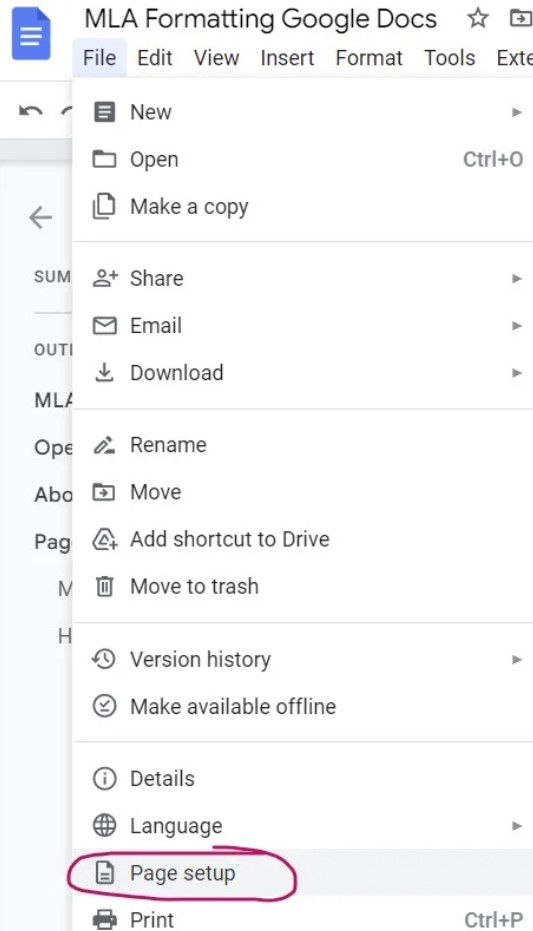Image resolution: width=533 pixels, height=931 pixels.
Task: Click the Make a copy icon
Action: 104,207
